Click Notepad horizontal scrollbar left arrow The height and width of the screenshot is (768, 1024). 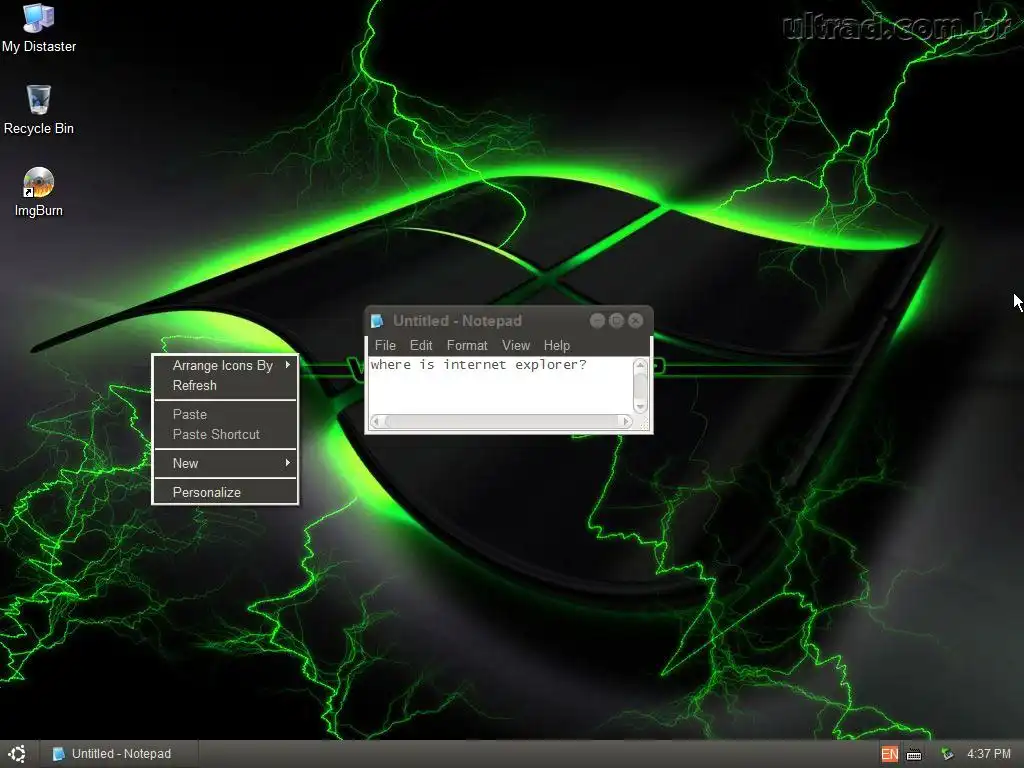[376, 422]
